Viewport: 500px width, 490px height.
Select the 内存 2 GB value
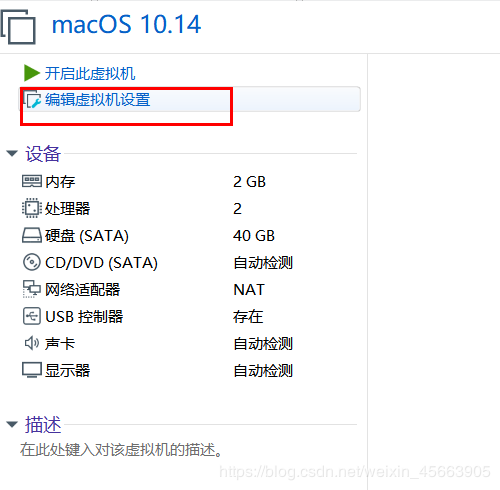point(249,182)
